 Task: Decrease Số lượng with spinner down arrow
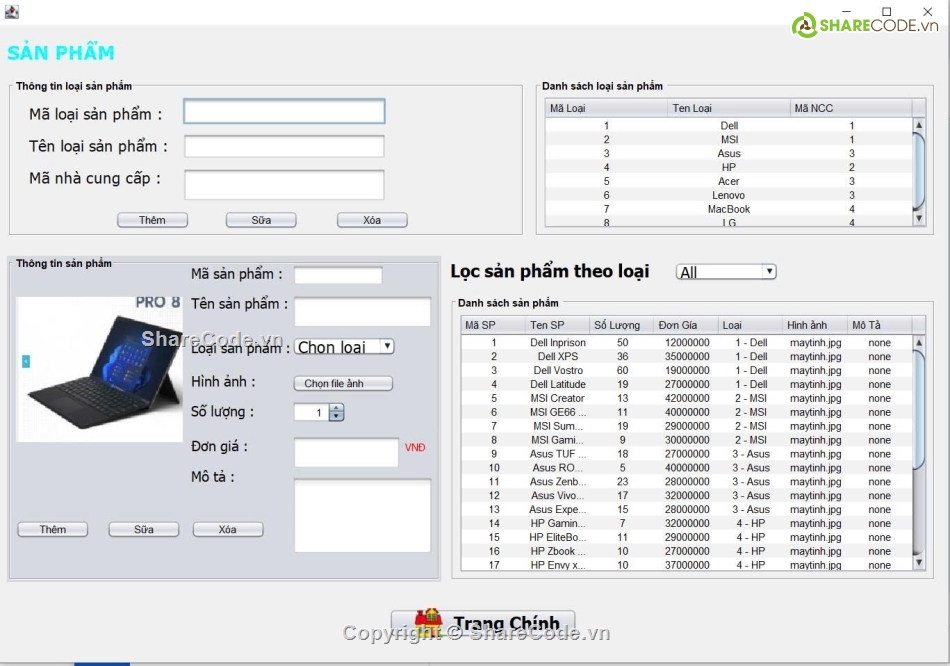pyautogui.click(x=337, y=417)
